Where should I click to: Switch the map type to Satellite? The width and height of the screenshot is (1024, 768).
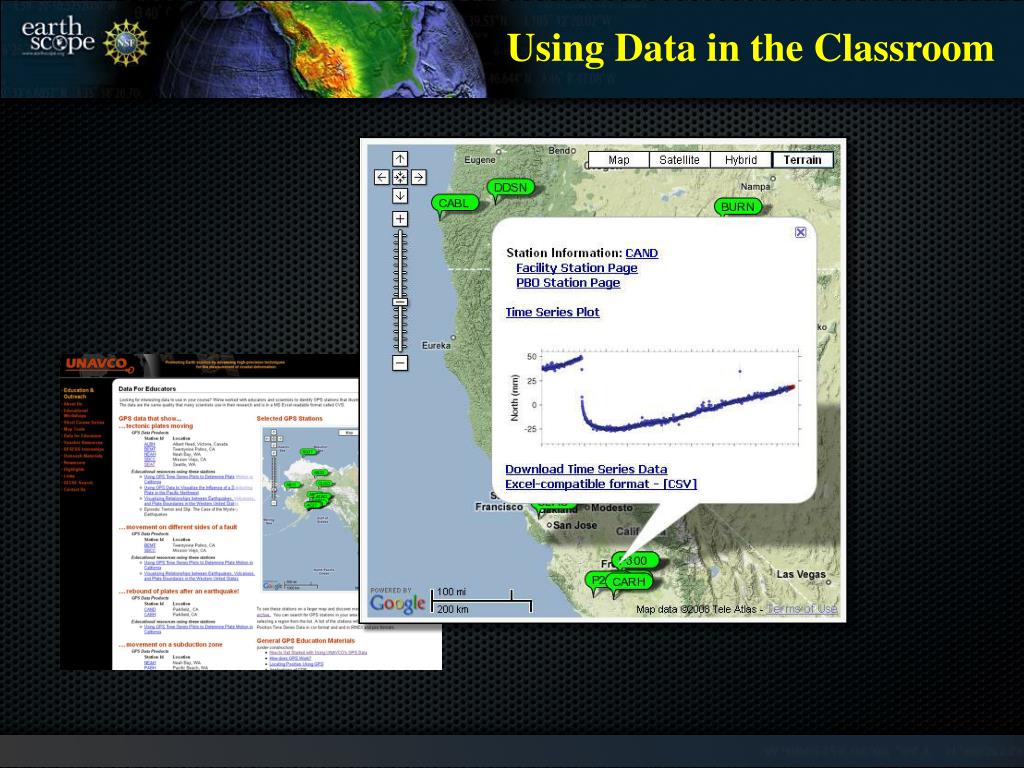(x=679, y=160)
